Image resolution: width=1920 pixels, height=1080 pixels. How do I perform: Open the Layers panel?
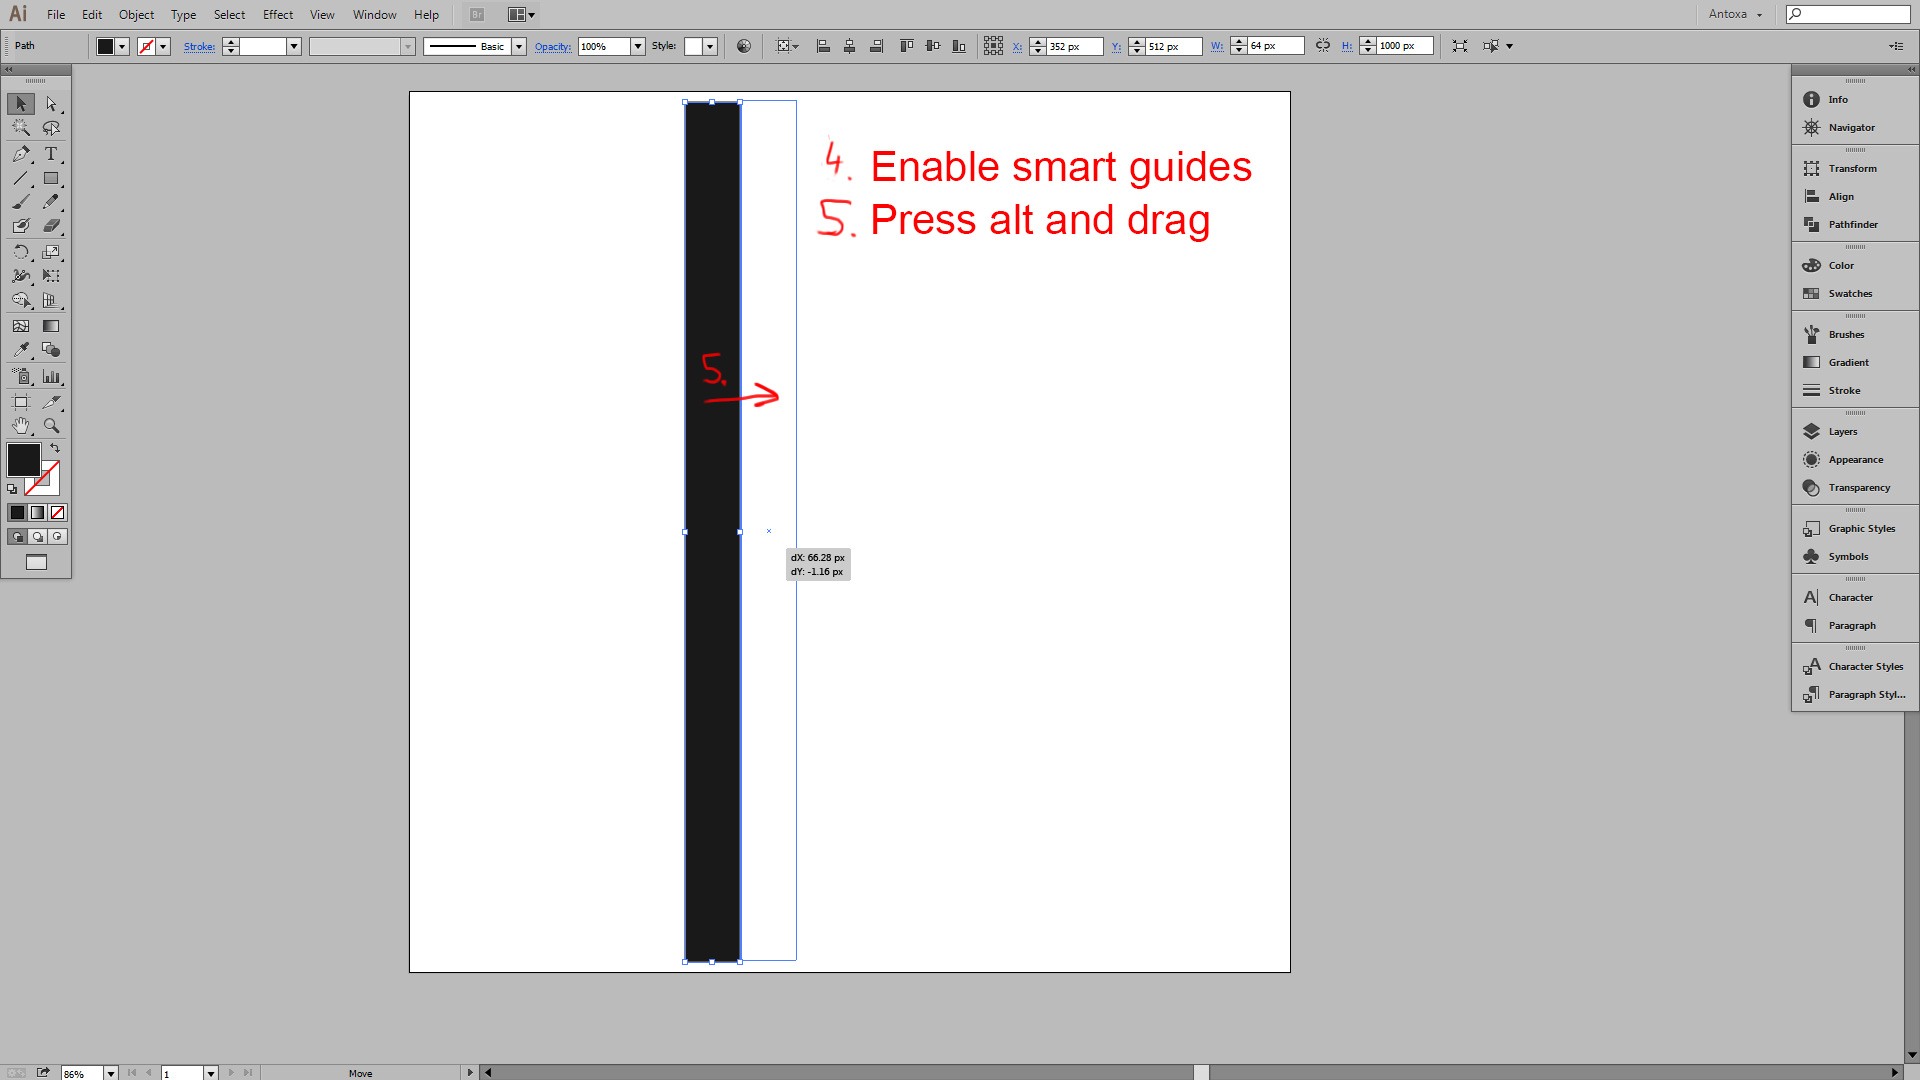1842,432
